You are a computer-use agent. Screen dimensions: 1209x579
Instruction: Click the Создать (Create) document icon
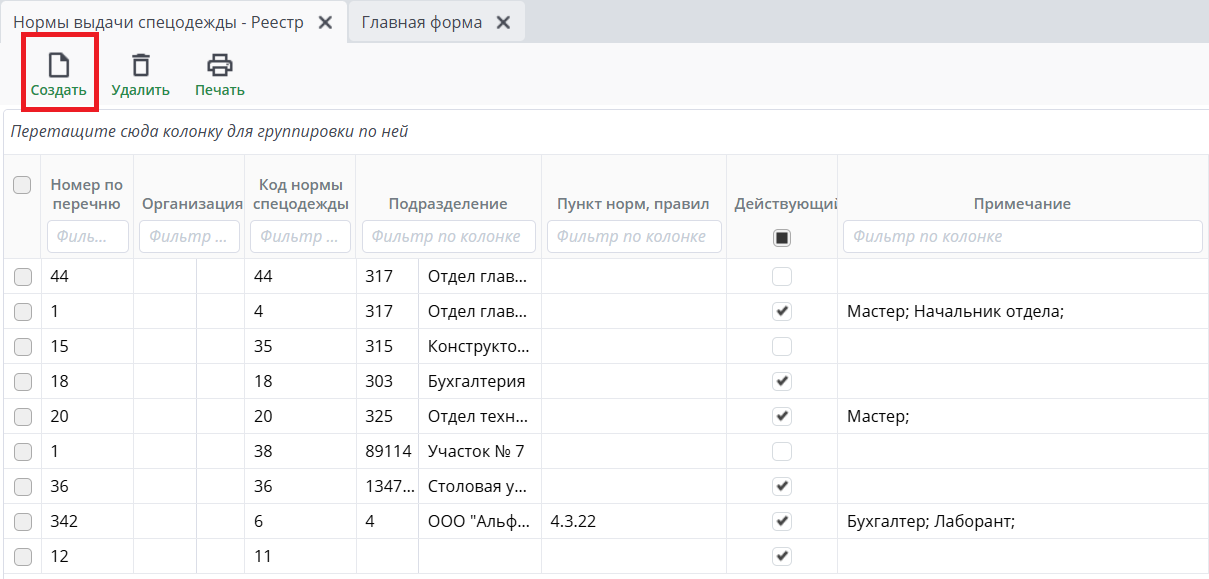point(59,66)
